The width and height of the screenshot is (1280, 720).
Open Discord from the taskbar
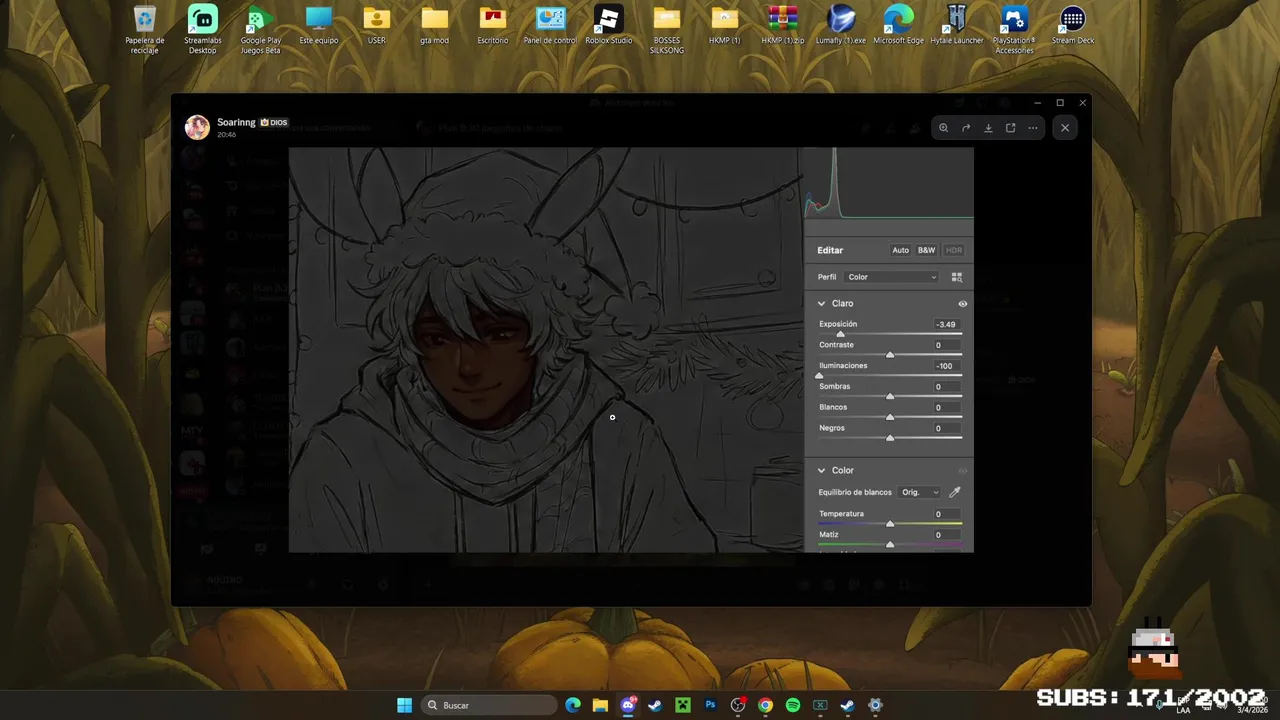click(628, 705)
